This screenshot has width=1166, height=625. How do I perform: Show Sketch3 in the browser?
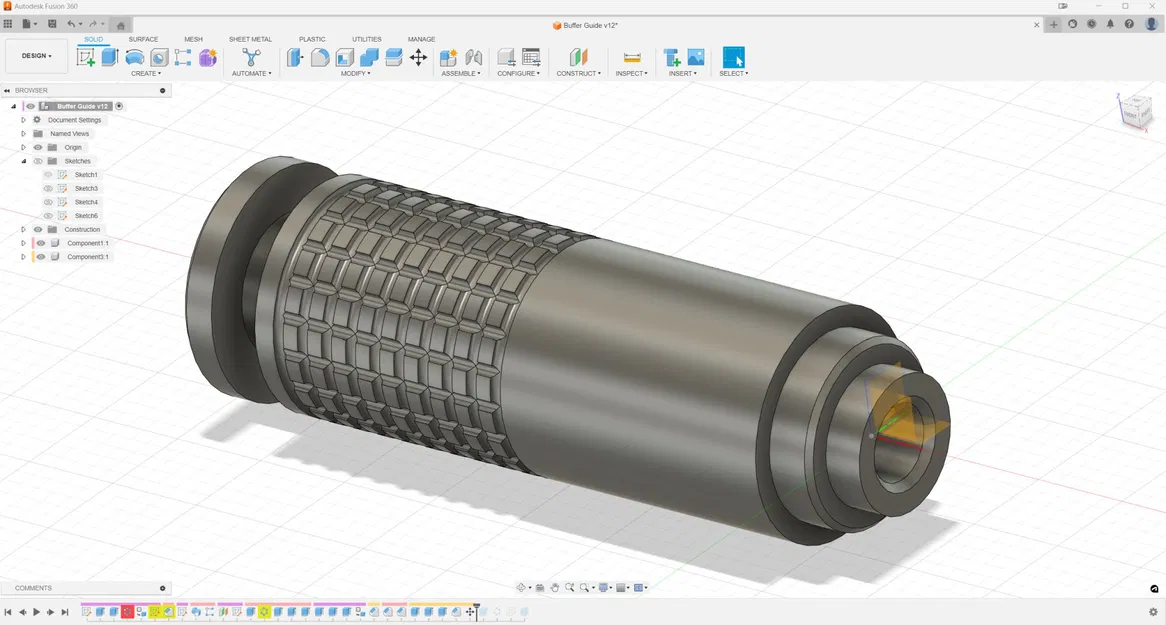[x=48, y=188]
